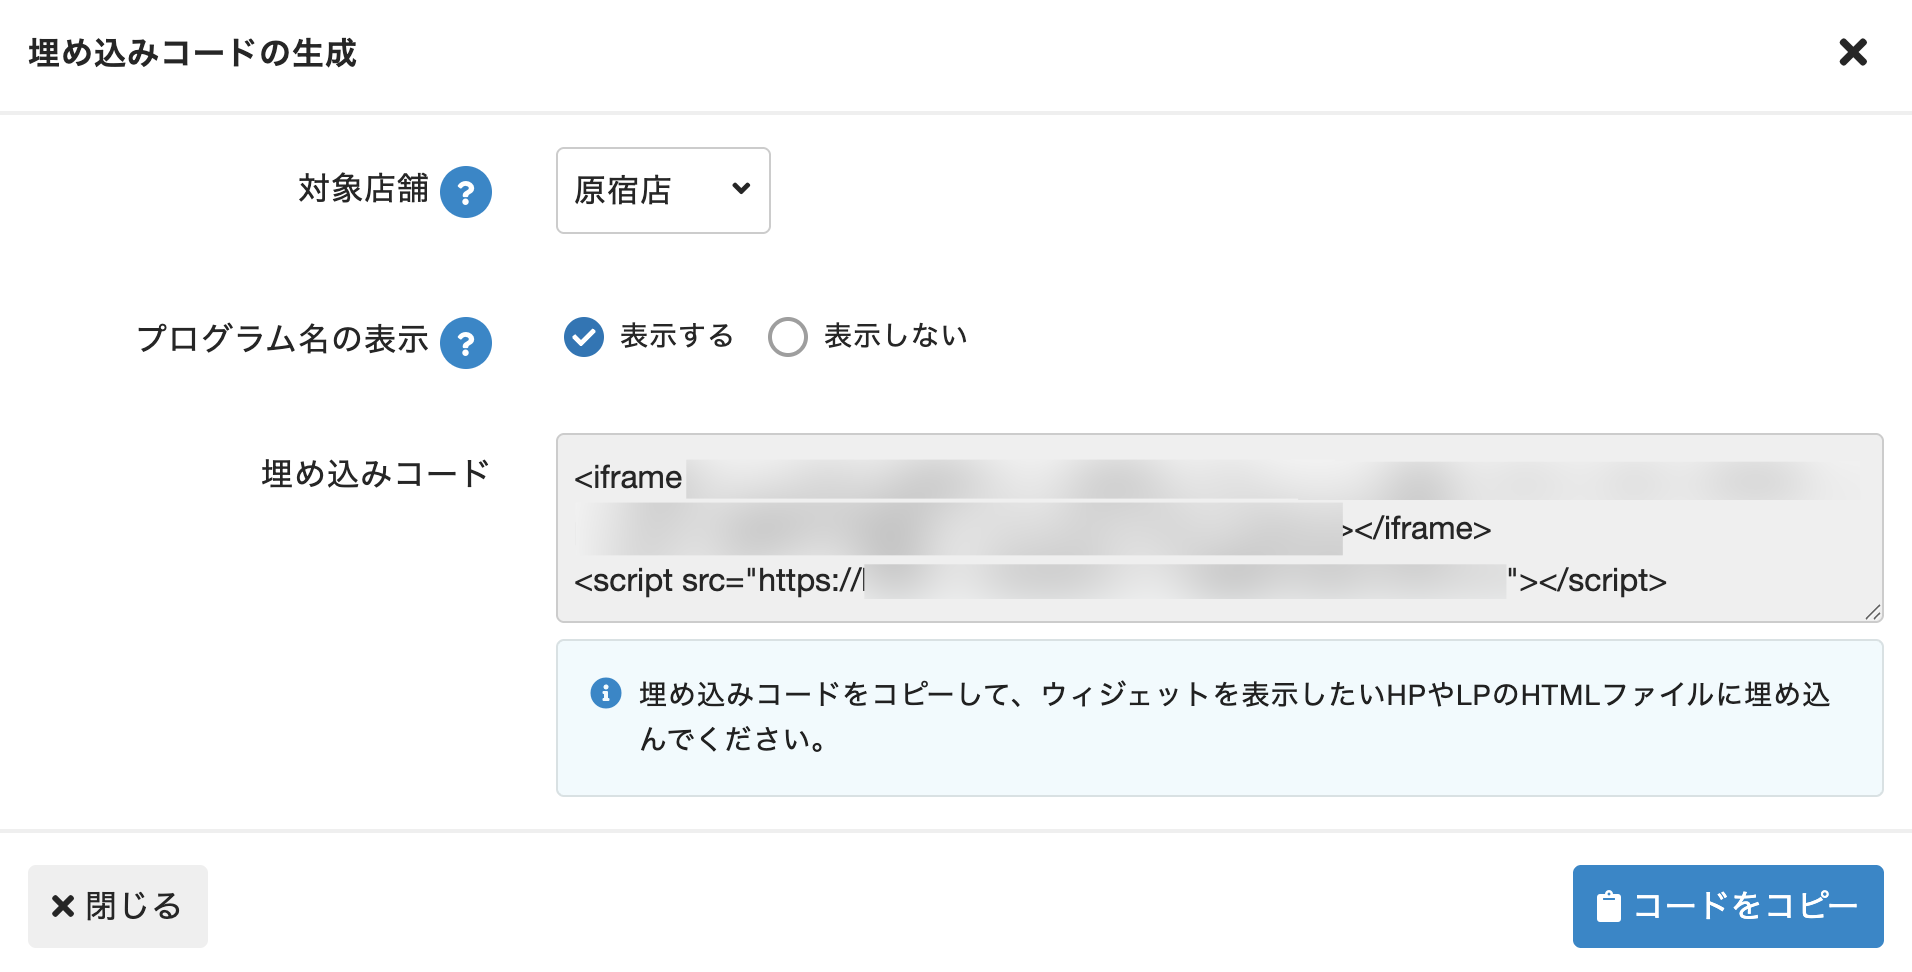Select the 表示する radio option

tap(584, 337)
